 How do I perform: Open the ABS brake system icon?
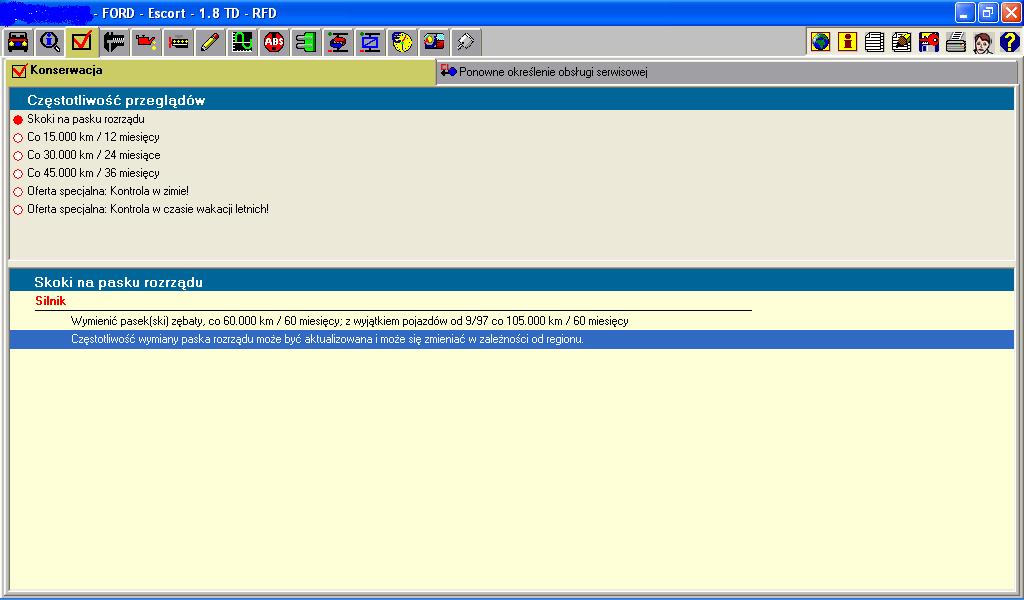[274, 42]
